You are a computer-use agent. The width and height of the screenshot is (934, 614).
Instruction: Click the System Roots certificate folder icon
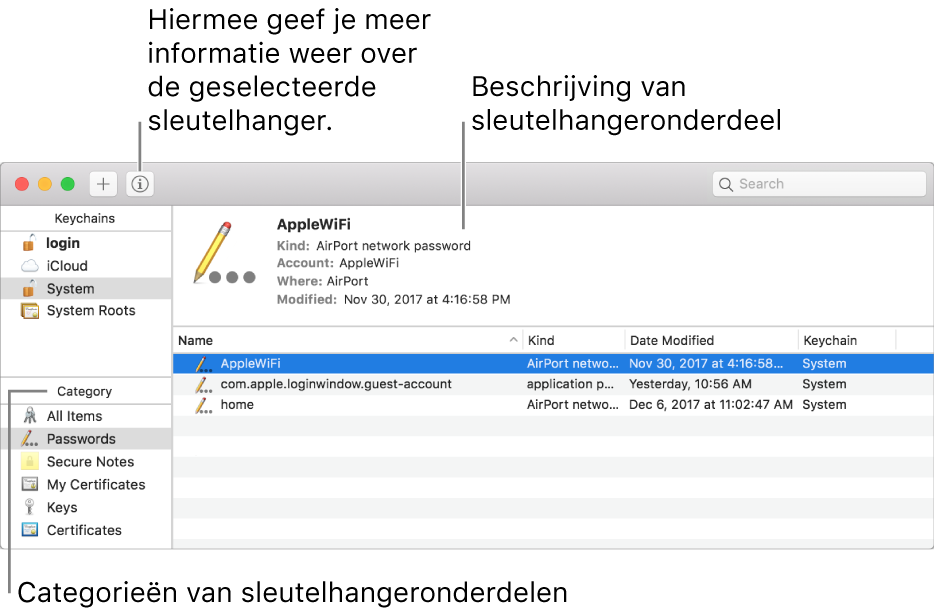[x=30, y=311]
